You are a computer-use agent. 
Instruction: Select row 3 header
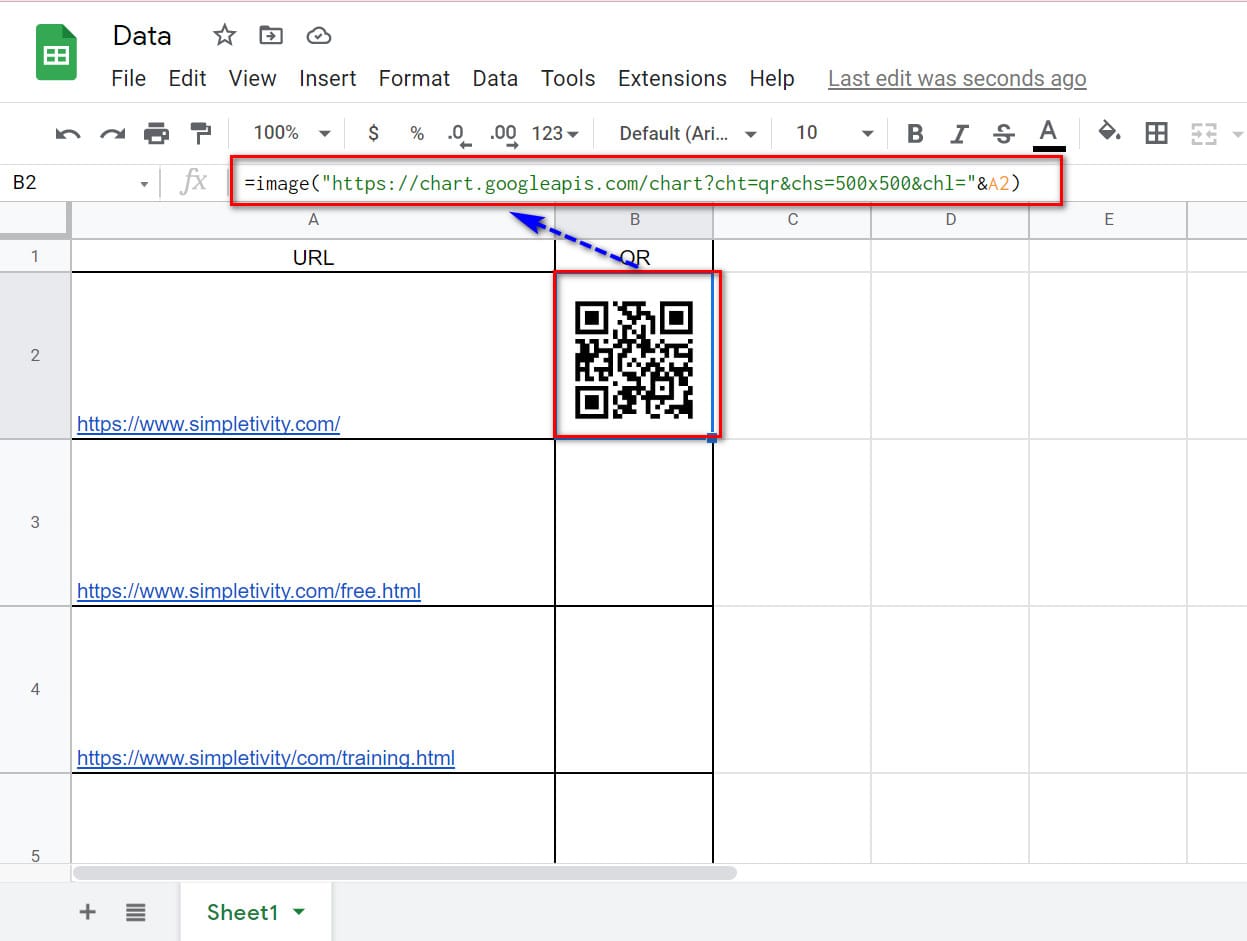35,522
